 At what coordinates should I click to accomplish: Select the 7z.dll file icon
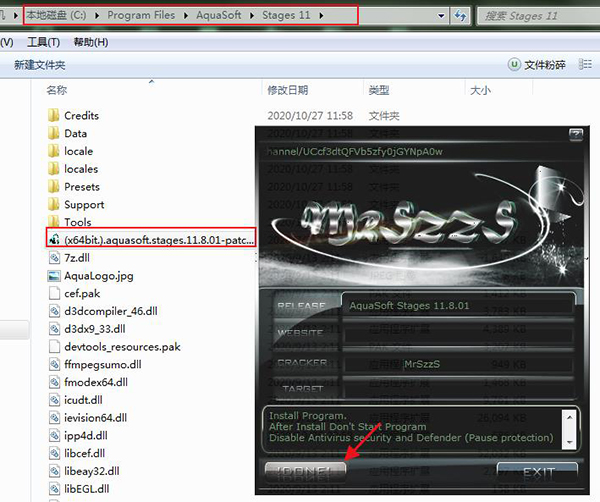pyautogui.click(x=54, y=258)
